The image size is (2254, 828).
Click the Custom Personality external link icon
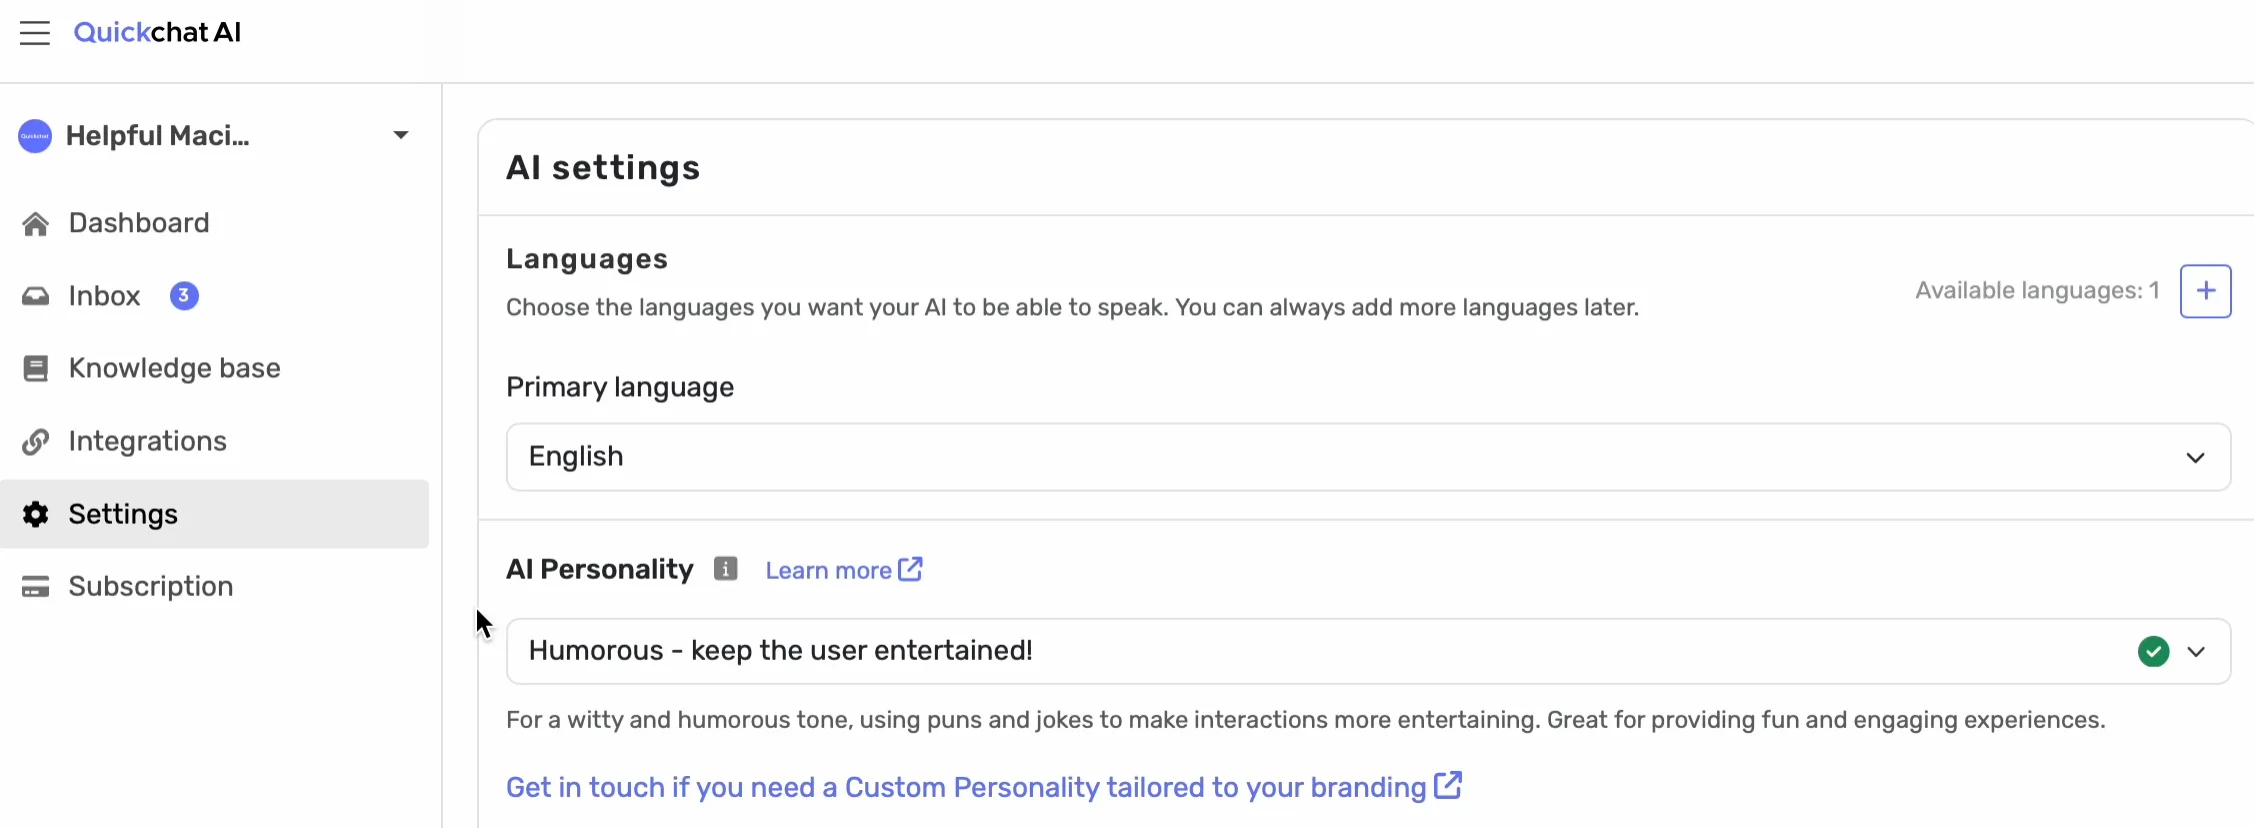pos(1448,785)
